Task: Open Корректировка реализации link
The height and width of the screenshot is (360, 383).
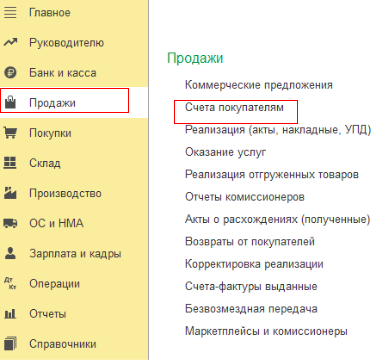Action: pyautogui.click(x=254, y=264)
